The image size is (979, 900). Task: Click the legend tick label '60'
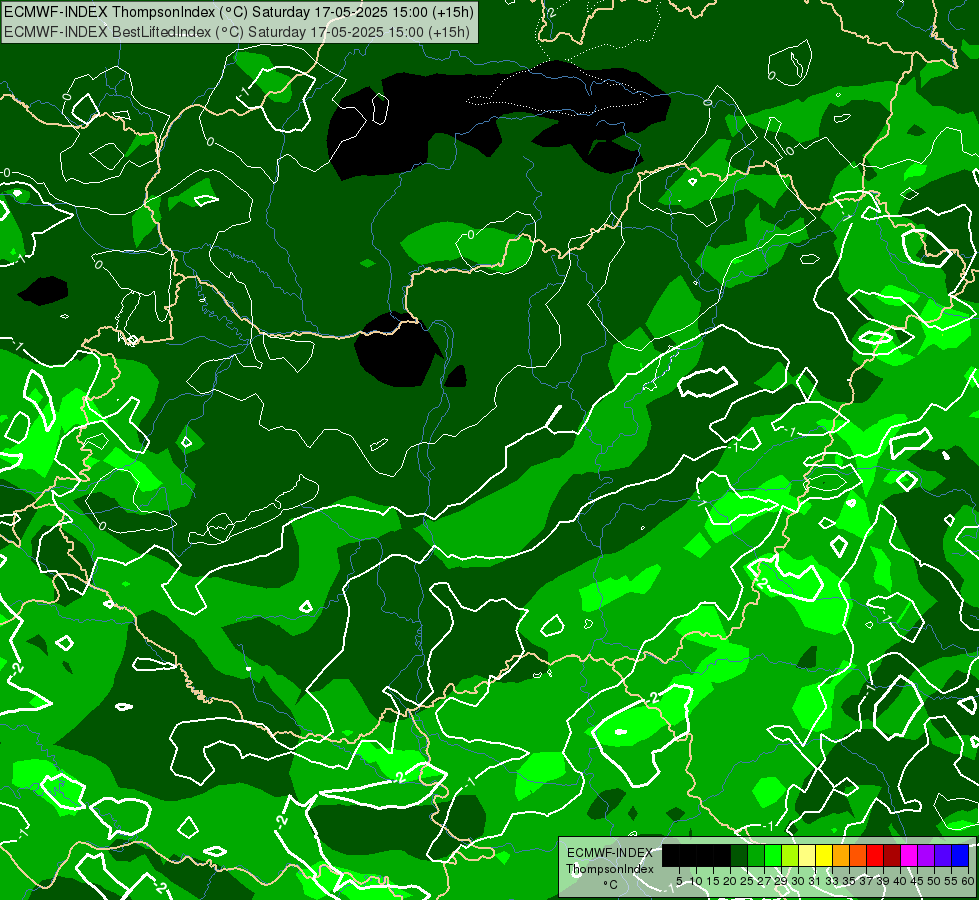[968, 881]
